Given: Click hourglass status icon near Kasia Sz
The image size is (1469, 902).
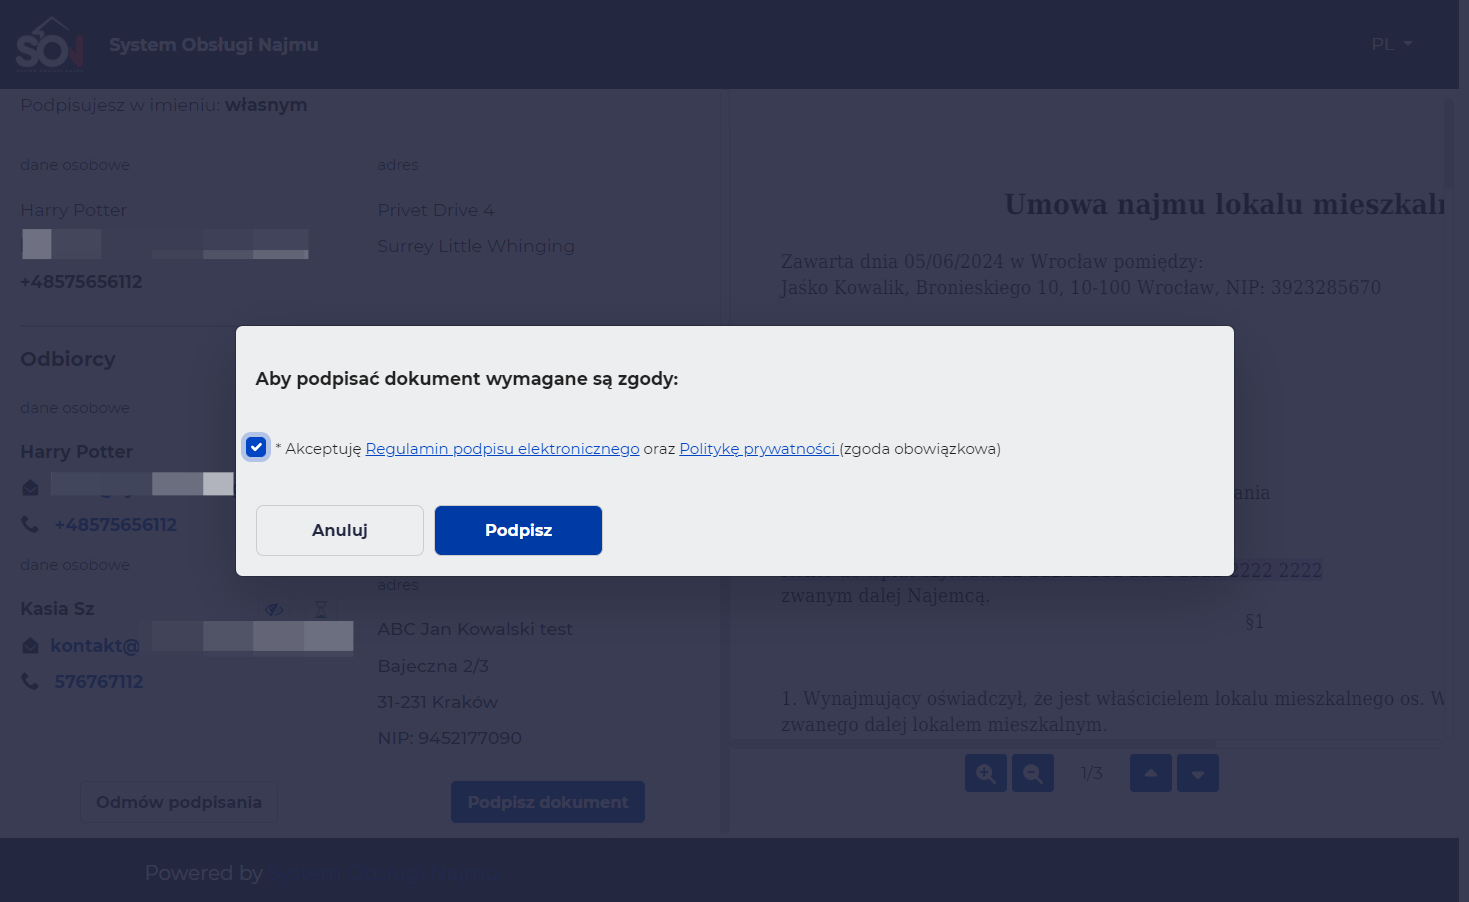Looking at the screenshot, I should click(x=321, y=609).
